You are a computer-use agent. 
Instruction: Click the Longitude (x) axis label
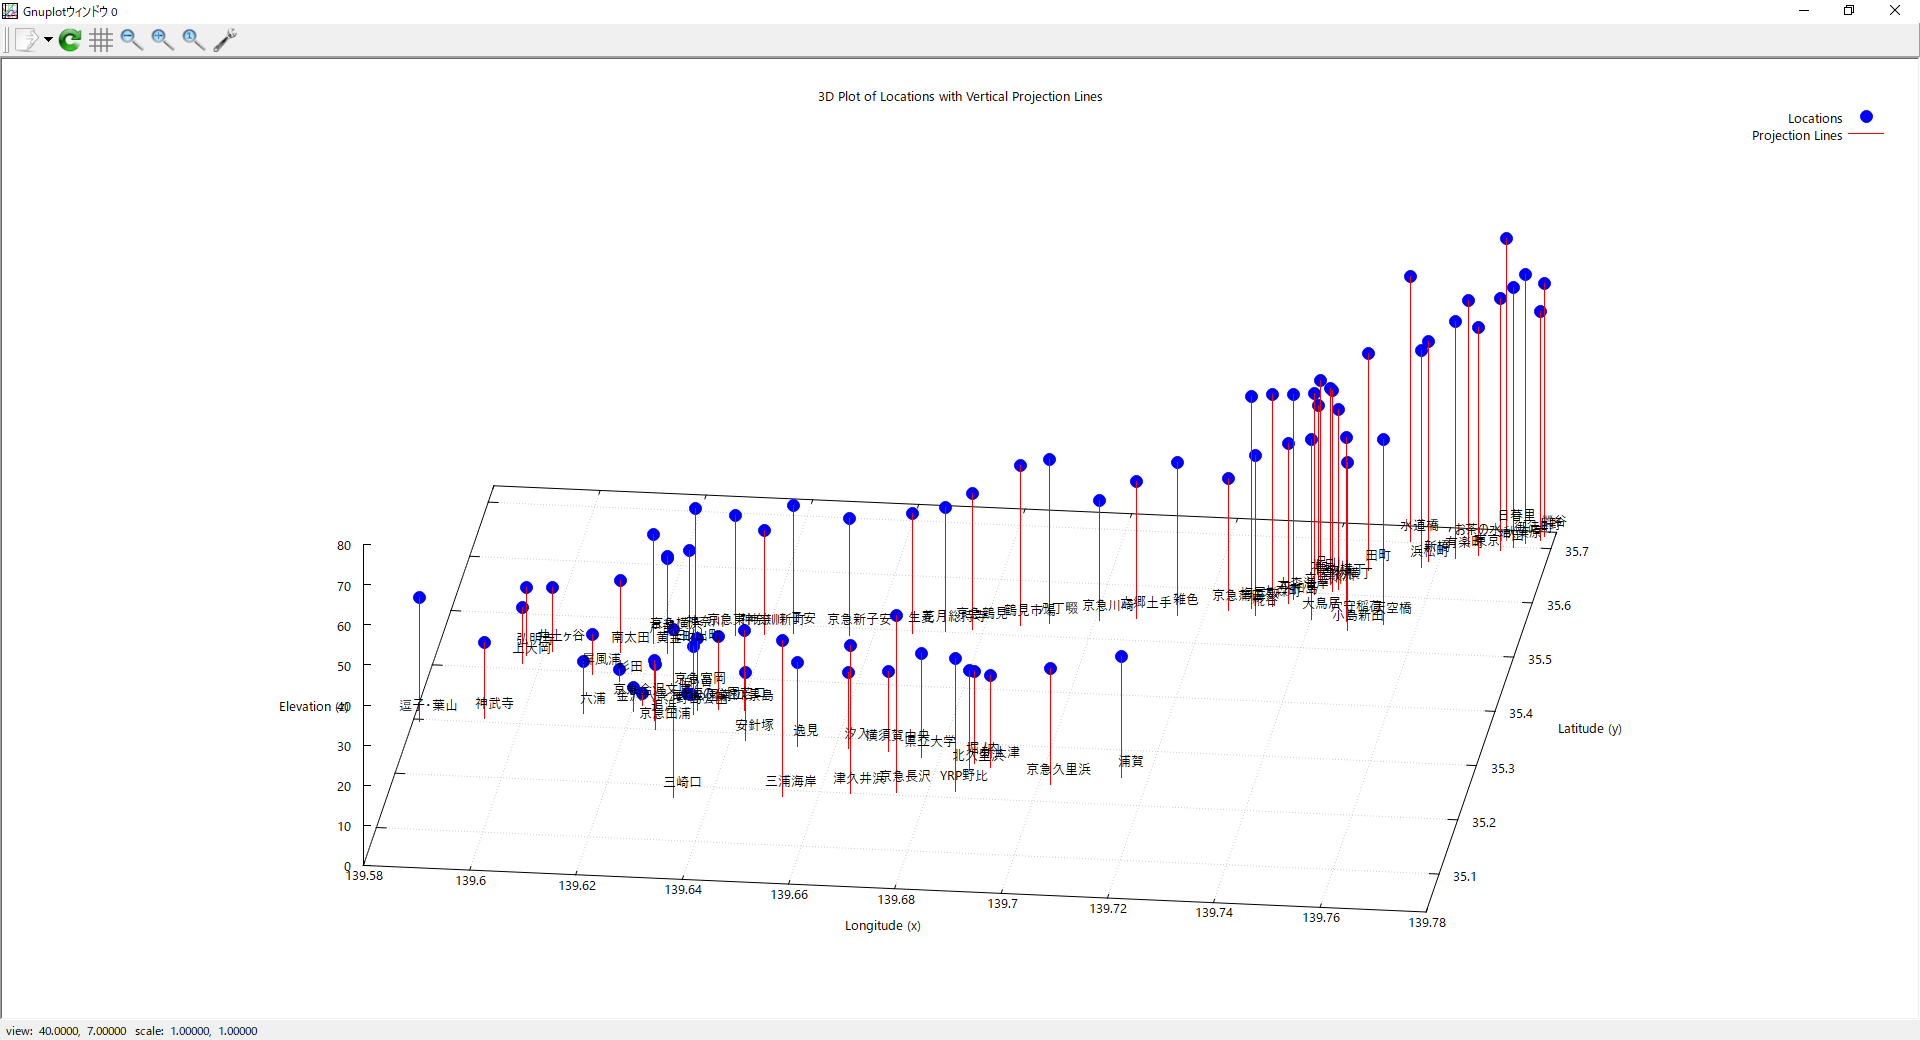point(882,926)
